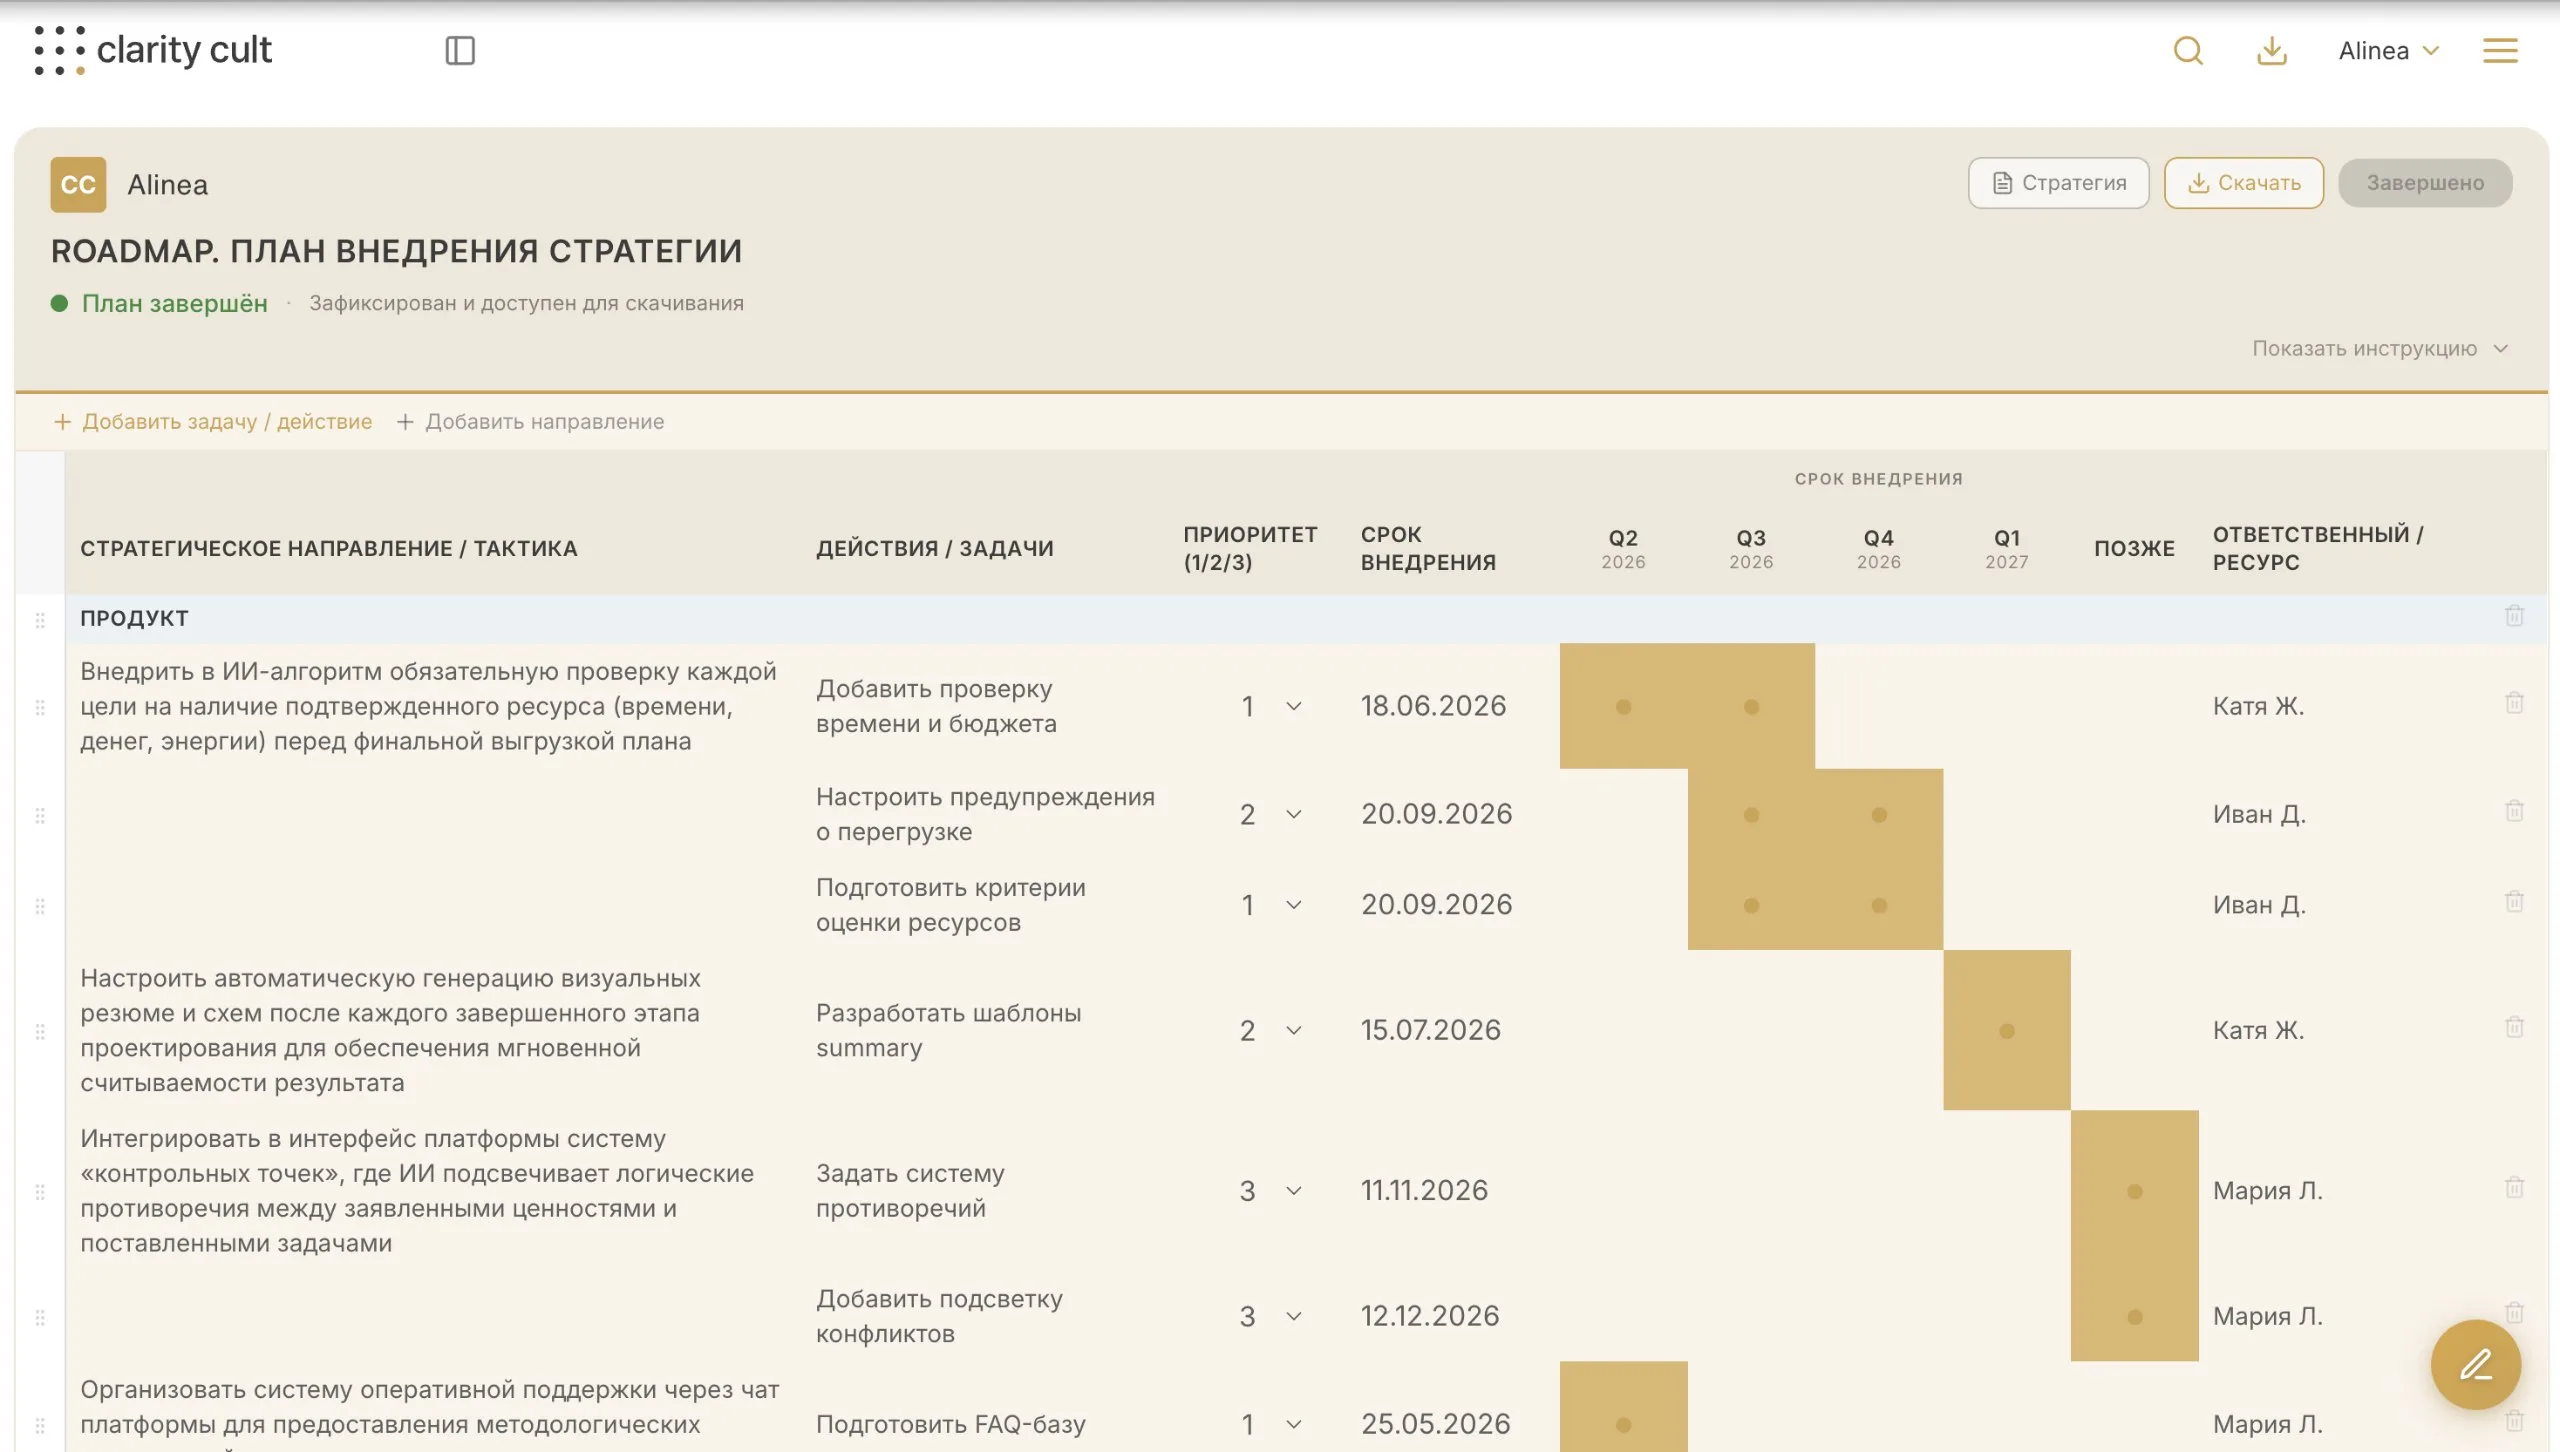2560x1452 pixels.
Task: Open the hamburger menu icon
Action: pyautogui.click(x=2500, y=50)
